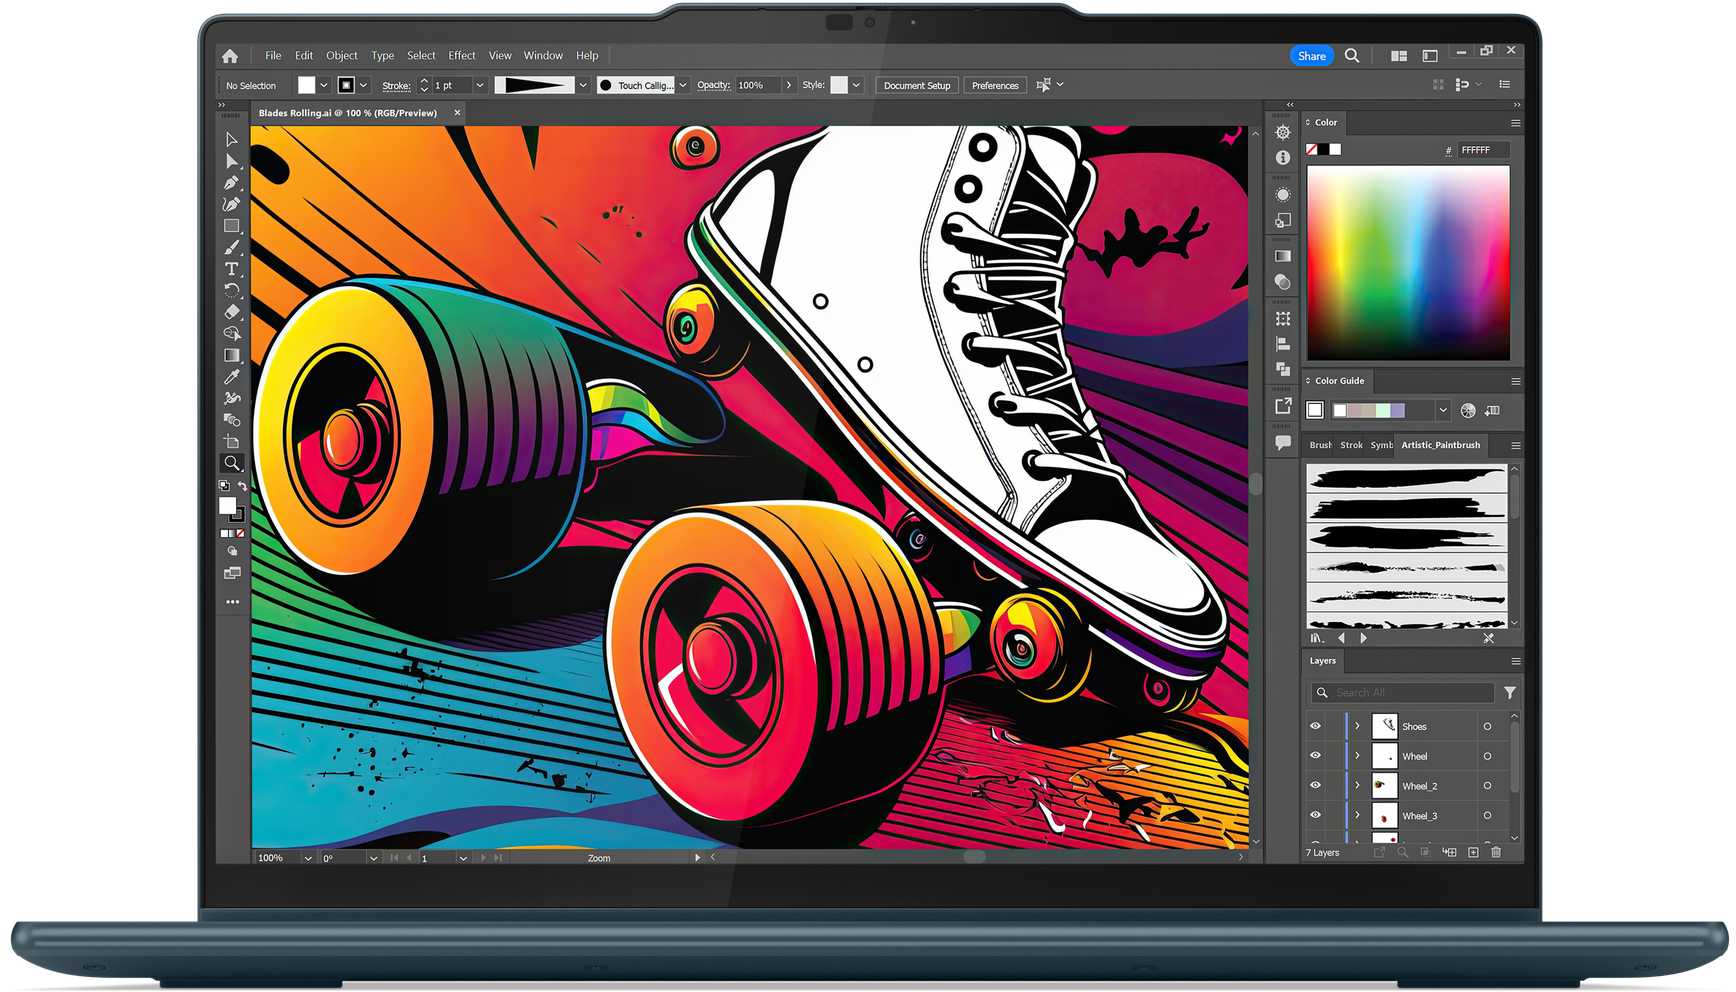Click inside the color spectrum picker
Image resolution: width=1736 pixels, height=992 pixels.
point(1407,262)
